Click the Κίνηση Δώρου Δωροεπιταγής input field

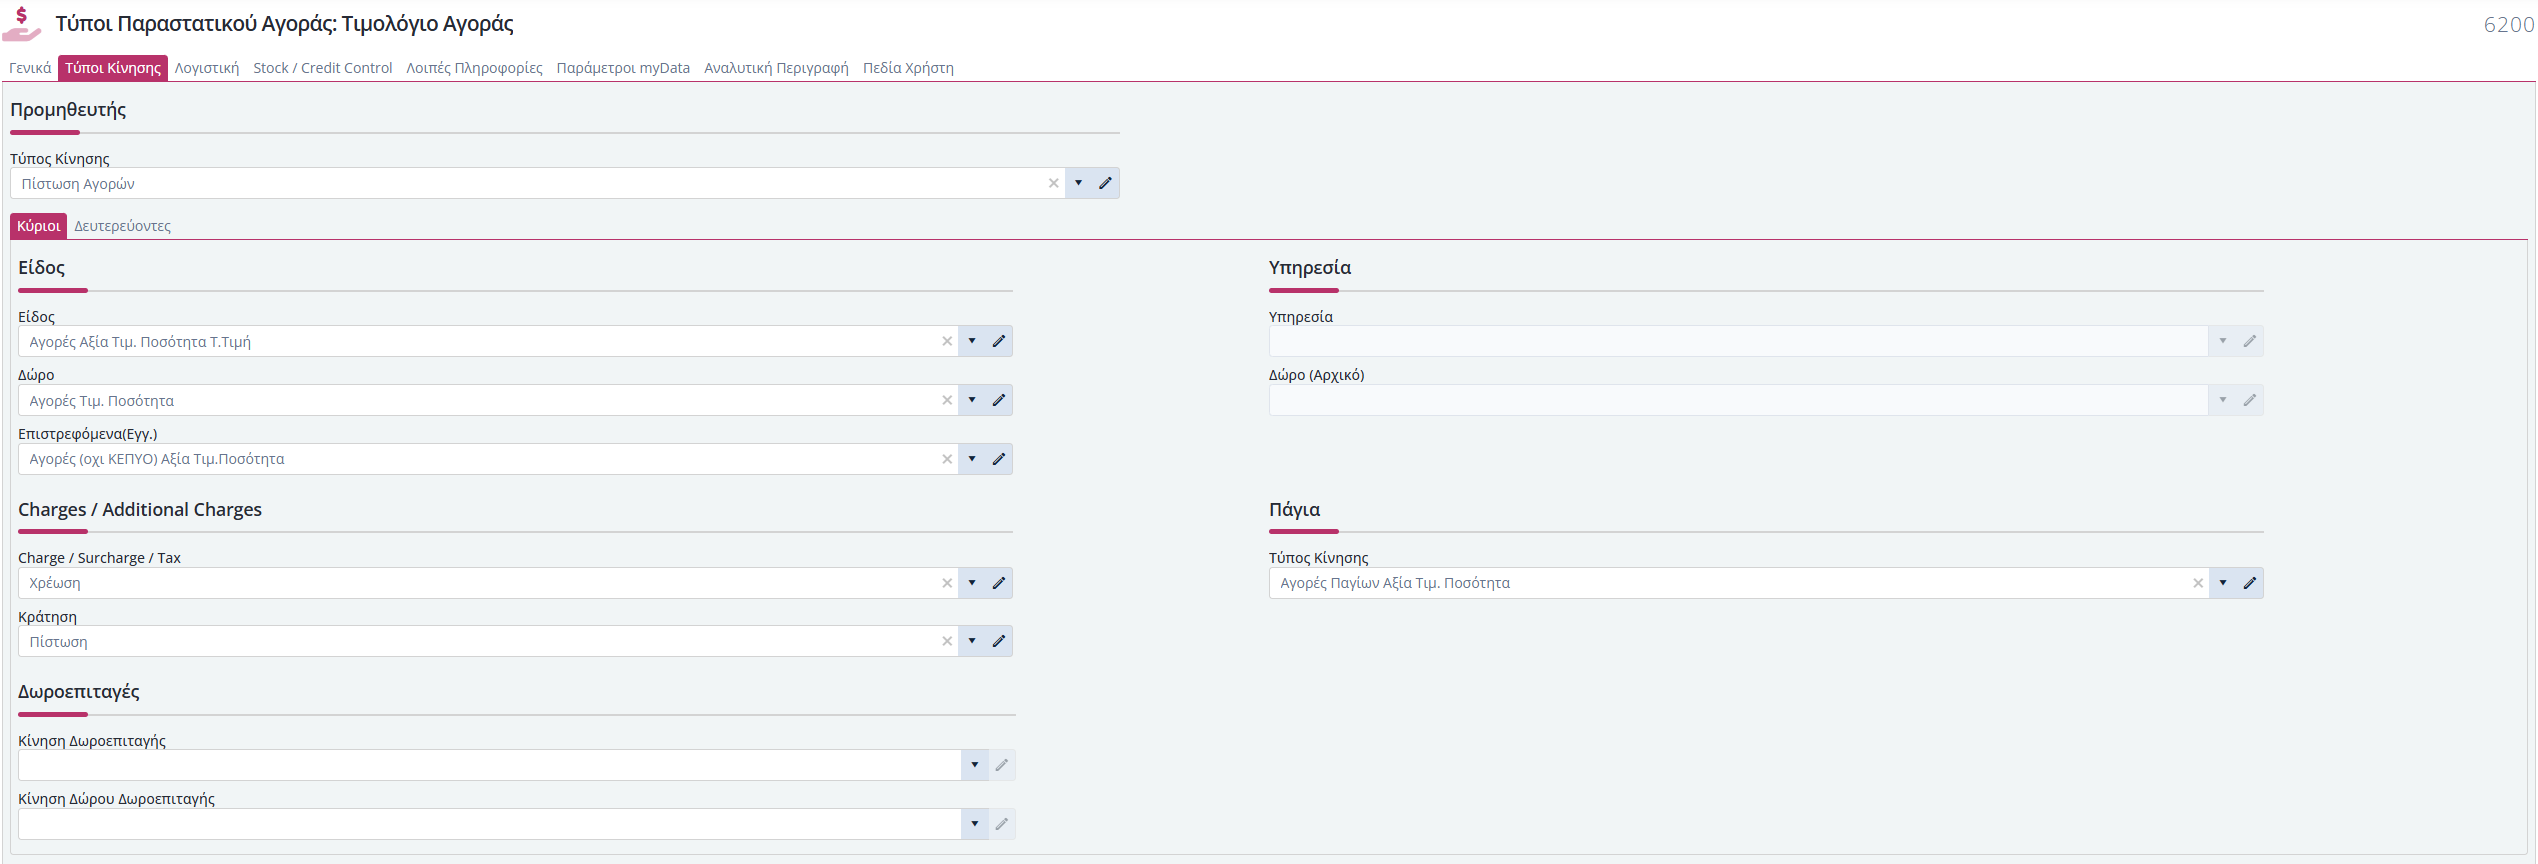click(490, 824)
